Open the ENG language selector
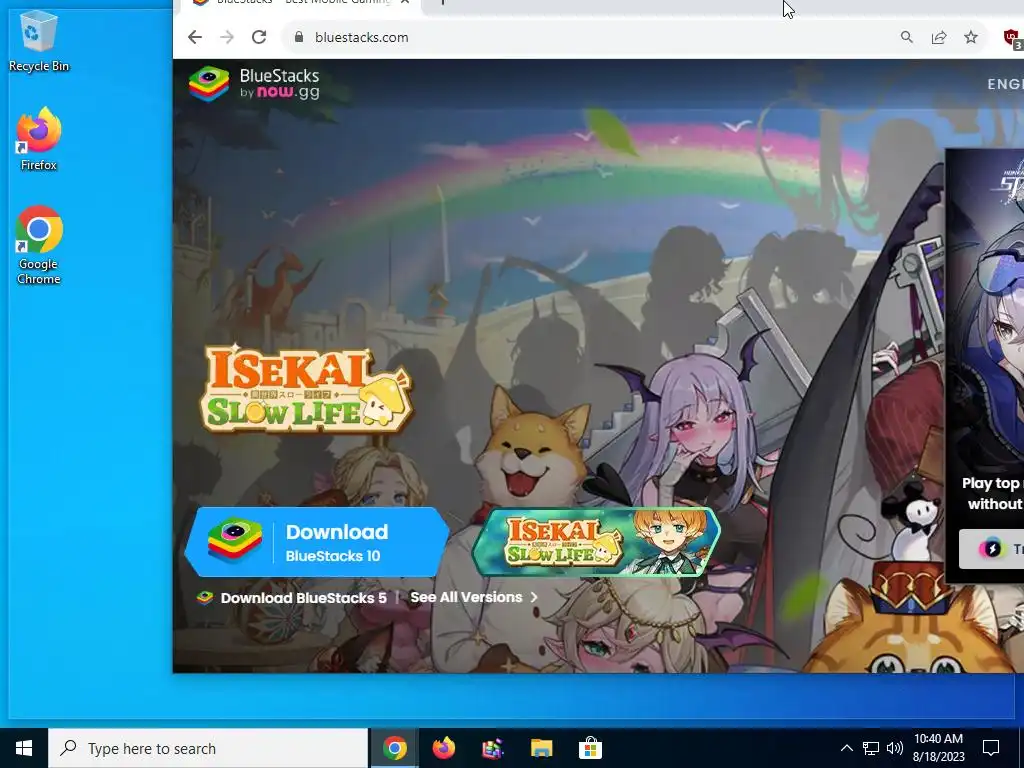The image size is (1024, 768). tap(1005, 84)
